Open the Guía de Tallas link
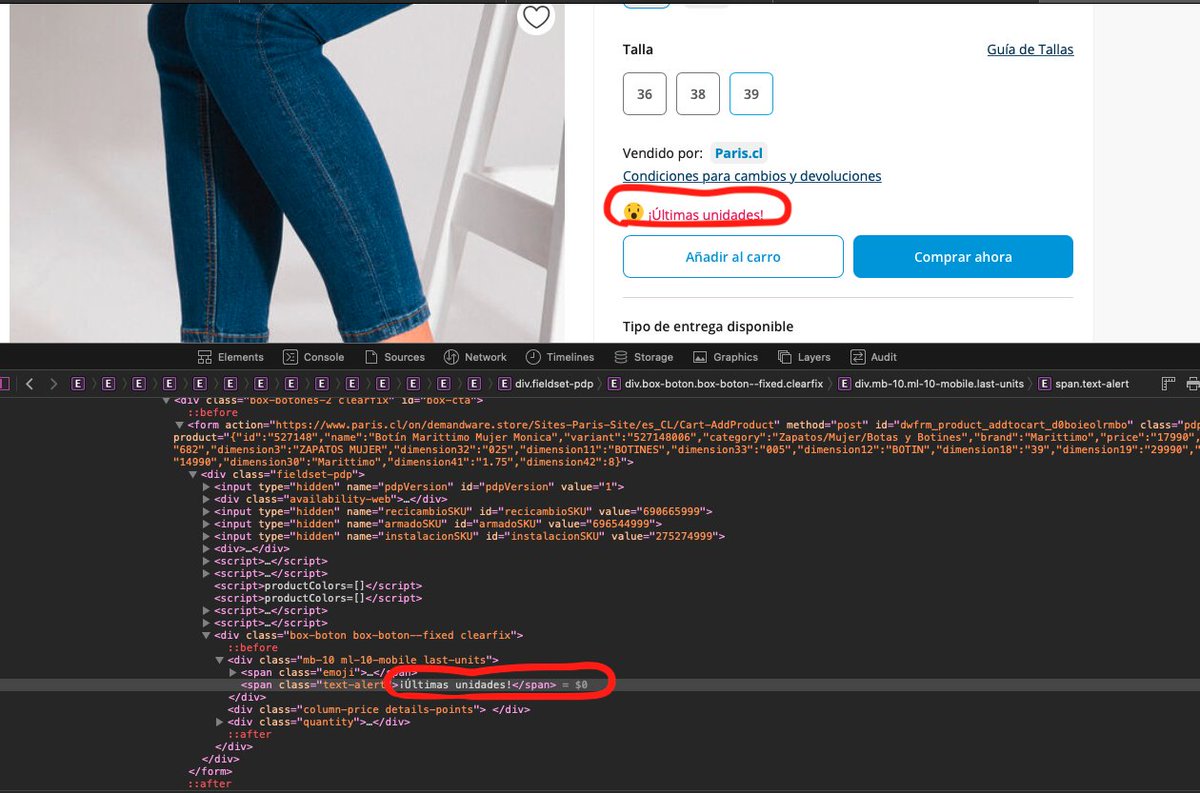1200x793 pixels. 1030,49
